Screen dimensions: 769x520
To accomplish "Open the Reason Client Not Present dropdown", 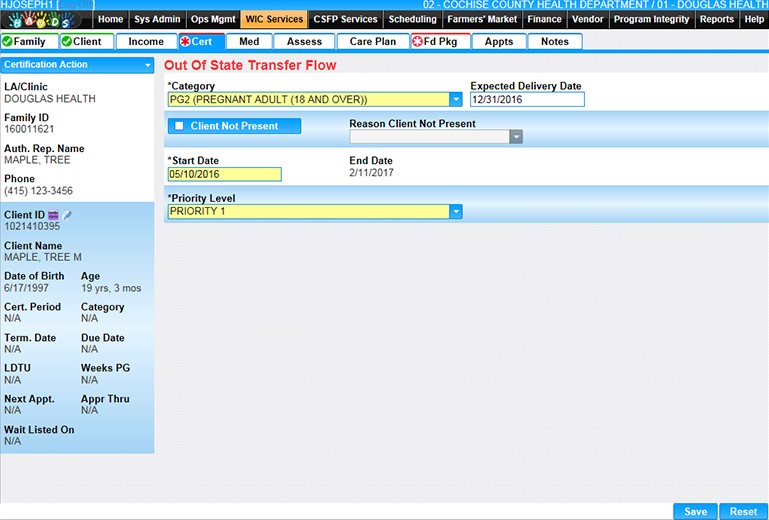I will click(516, 137).
